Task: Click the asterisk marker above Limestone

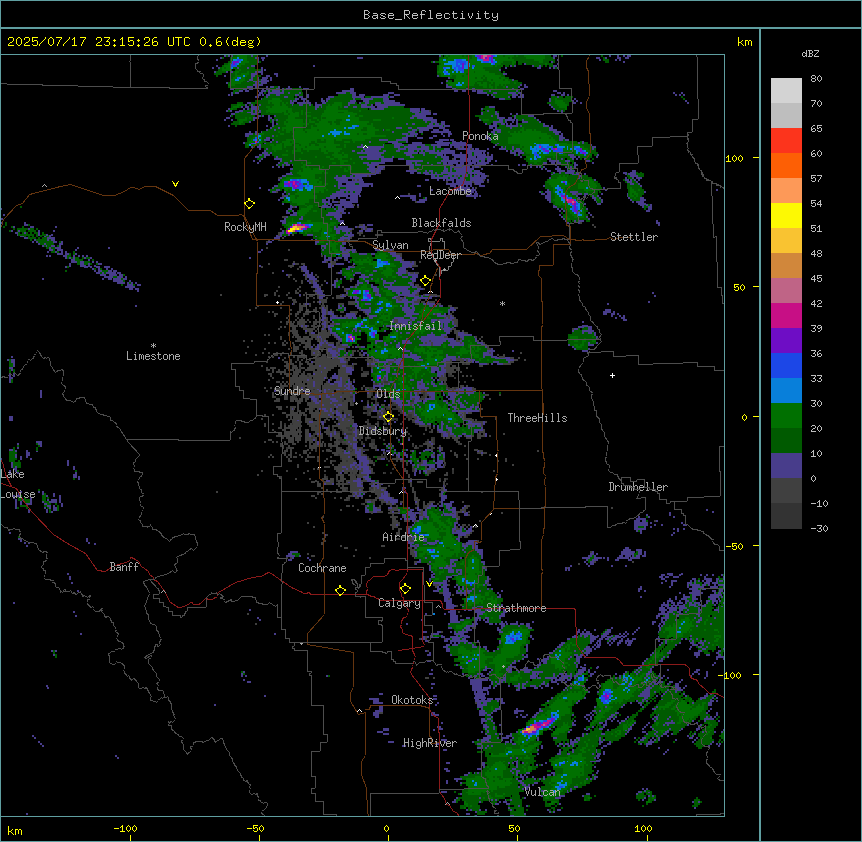Action: pos(153,346)
